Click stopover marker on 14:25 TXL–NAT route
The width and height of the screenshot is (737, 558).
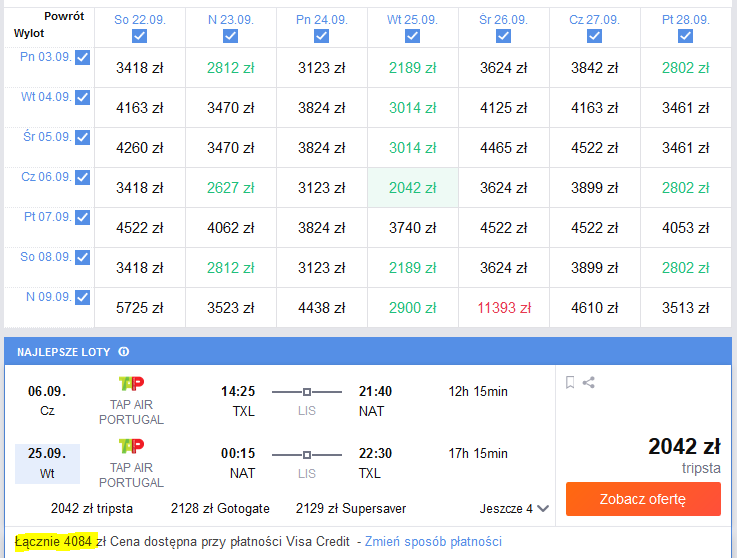tap(306, 392)
